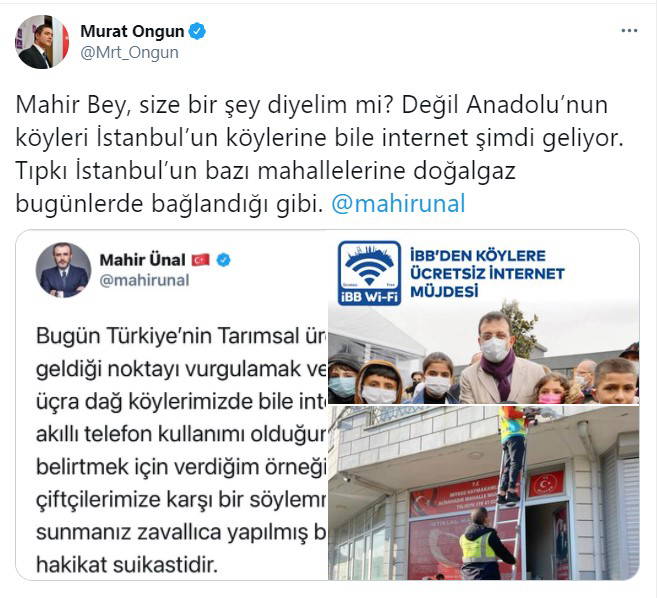The image size is (659, 598).
Task: Click the Turkish flag sign above the doorway
Action: click(546, 484)
